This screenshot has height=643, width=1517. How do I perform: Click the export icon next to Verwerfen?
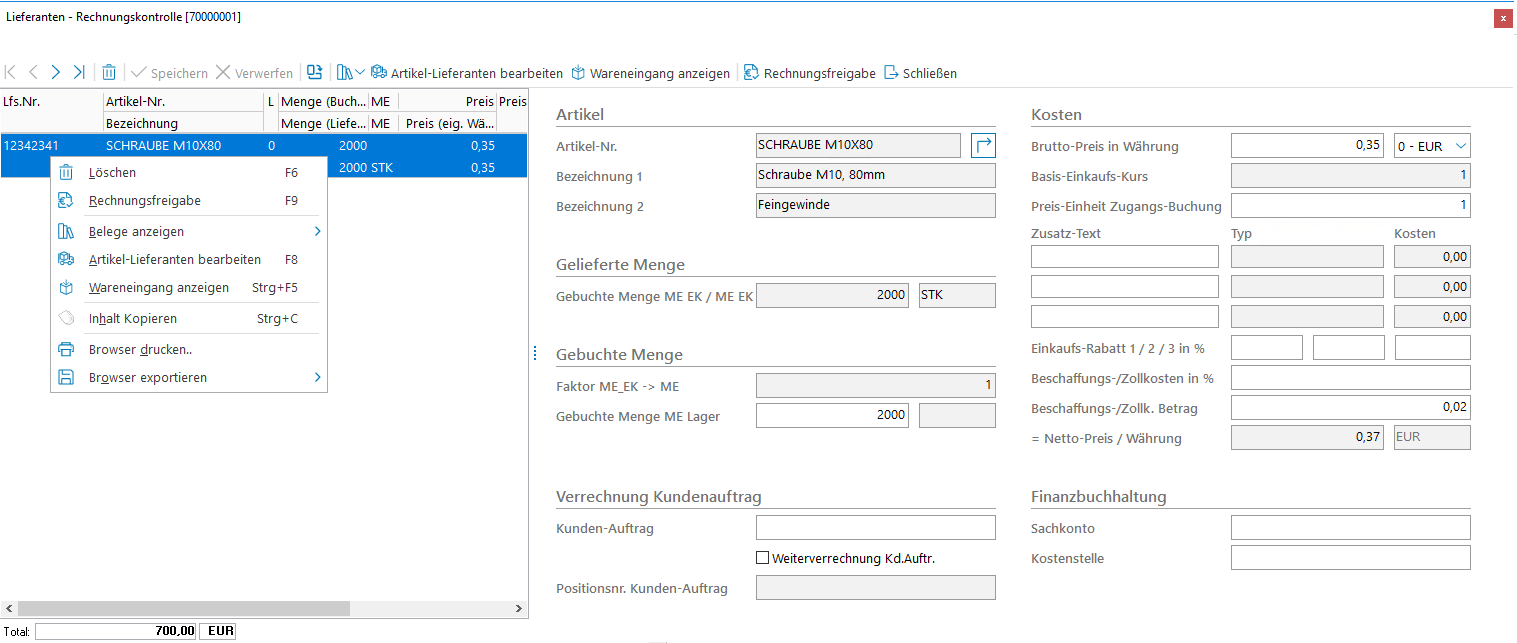coord(315,73)
